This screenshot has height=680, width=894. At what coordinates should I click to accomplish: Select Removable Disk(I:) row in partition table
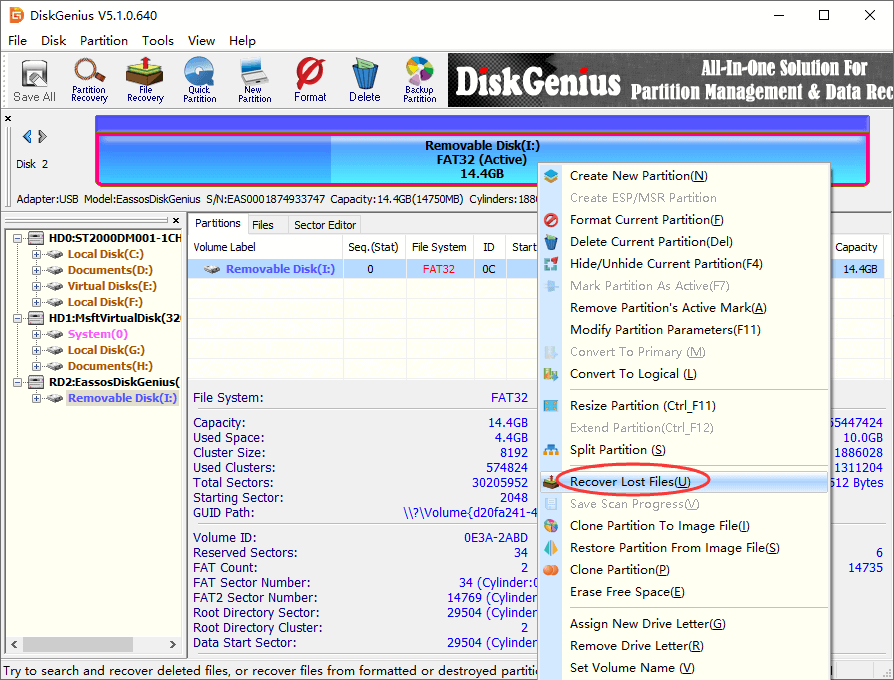[x=280, y=269]
